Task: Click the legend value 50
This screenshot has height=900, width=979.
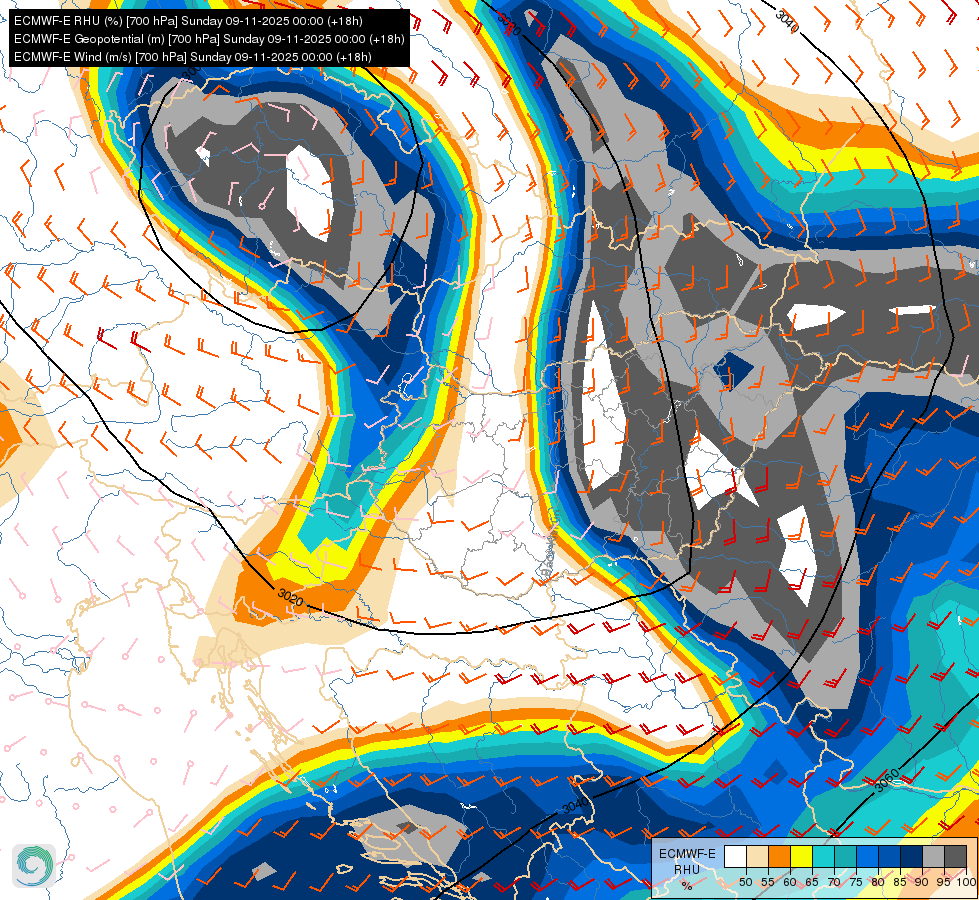Action: [745, 882]
